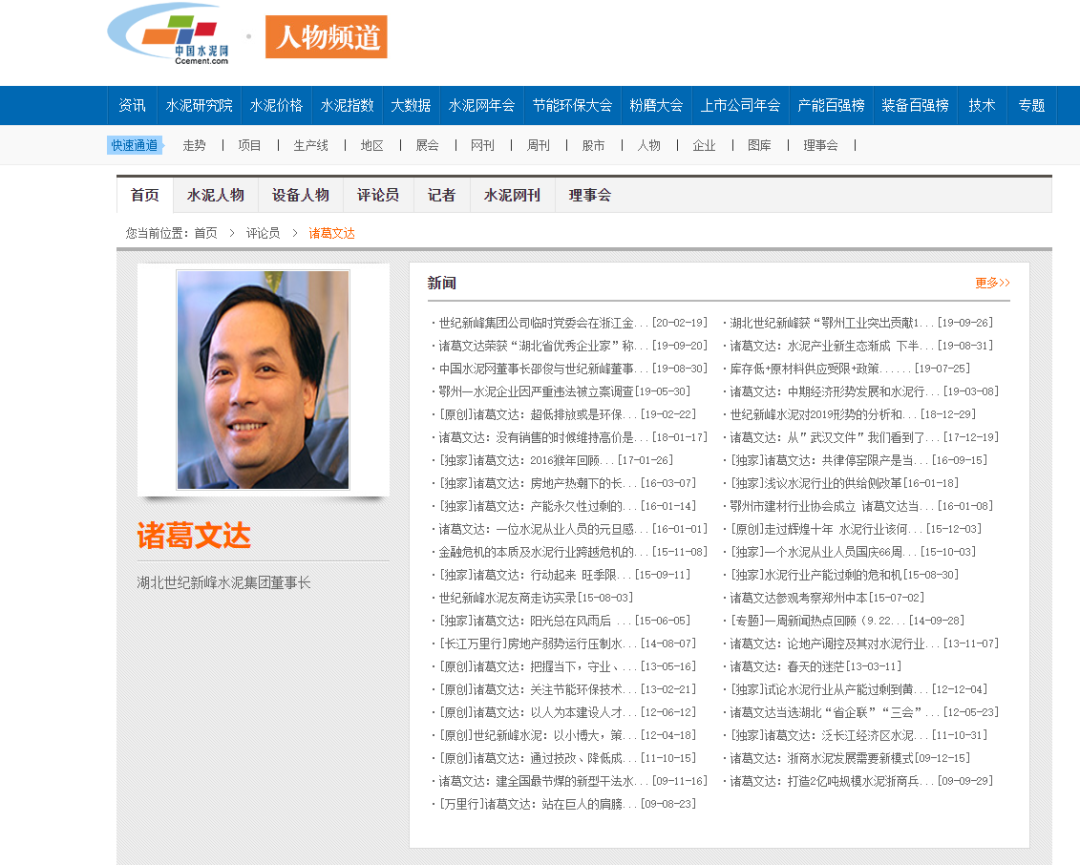Open the 评论员 channel tab
This screenshot has height=865, width=1080.
pos(378,195)
